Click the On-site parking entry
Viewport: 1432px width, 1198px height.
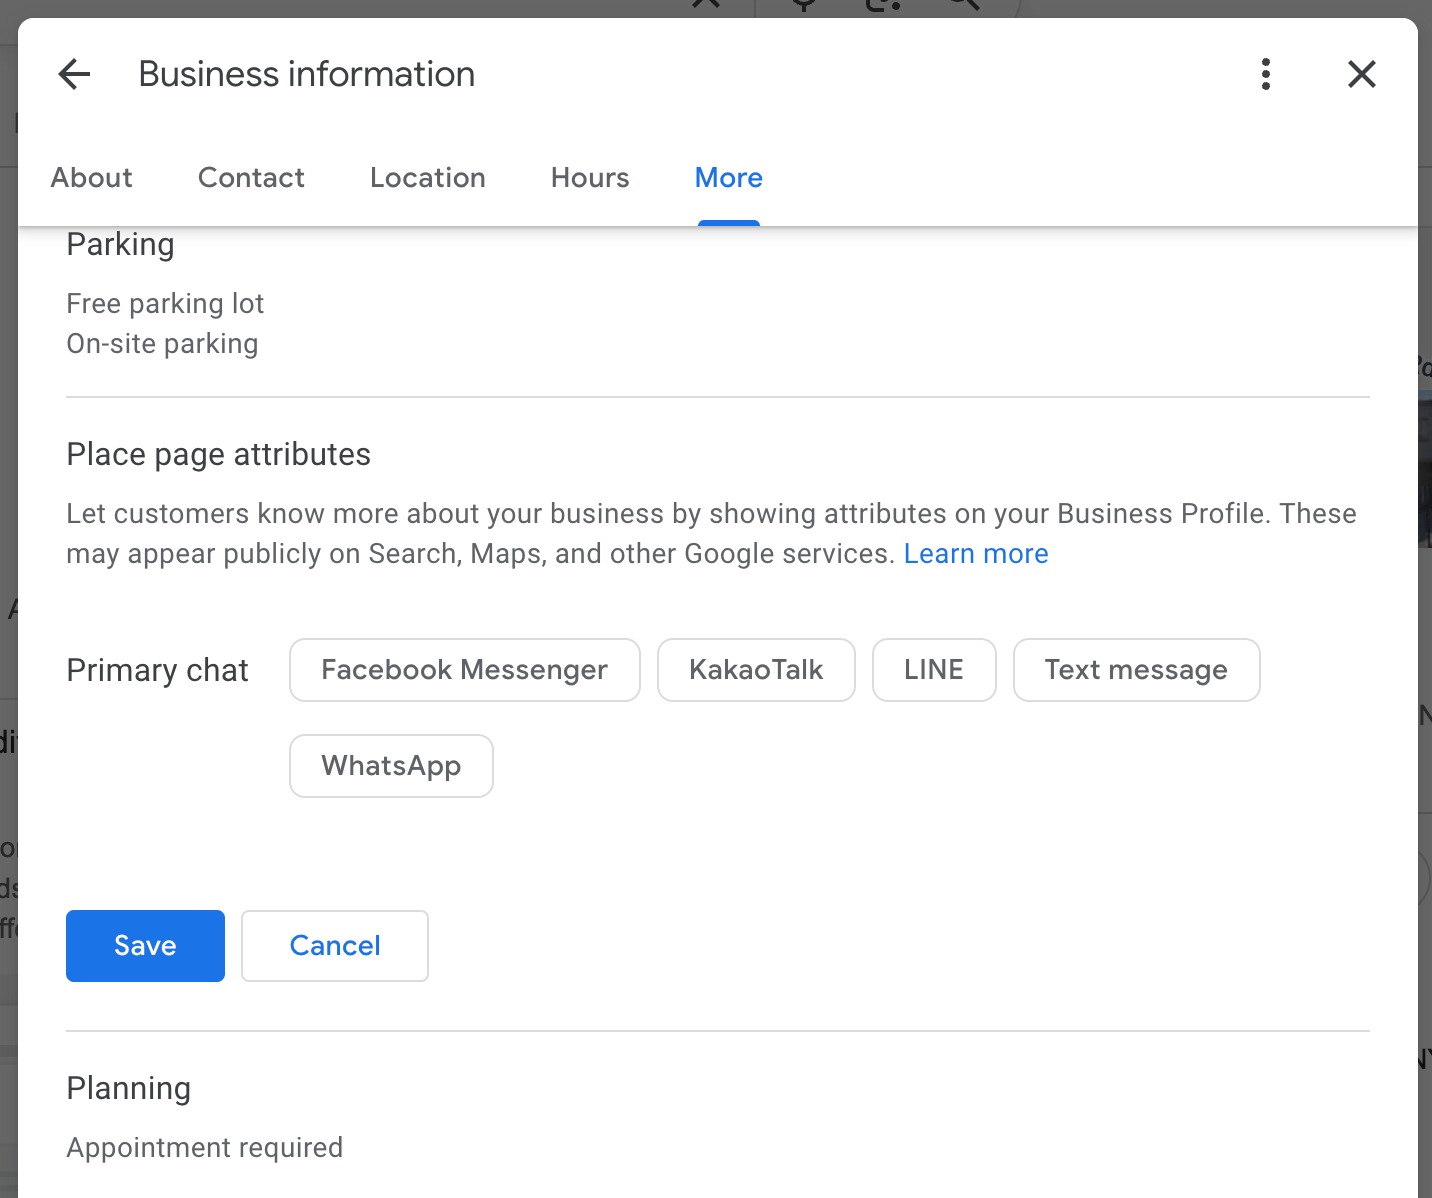pos(162,343)
